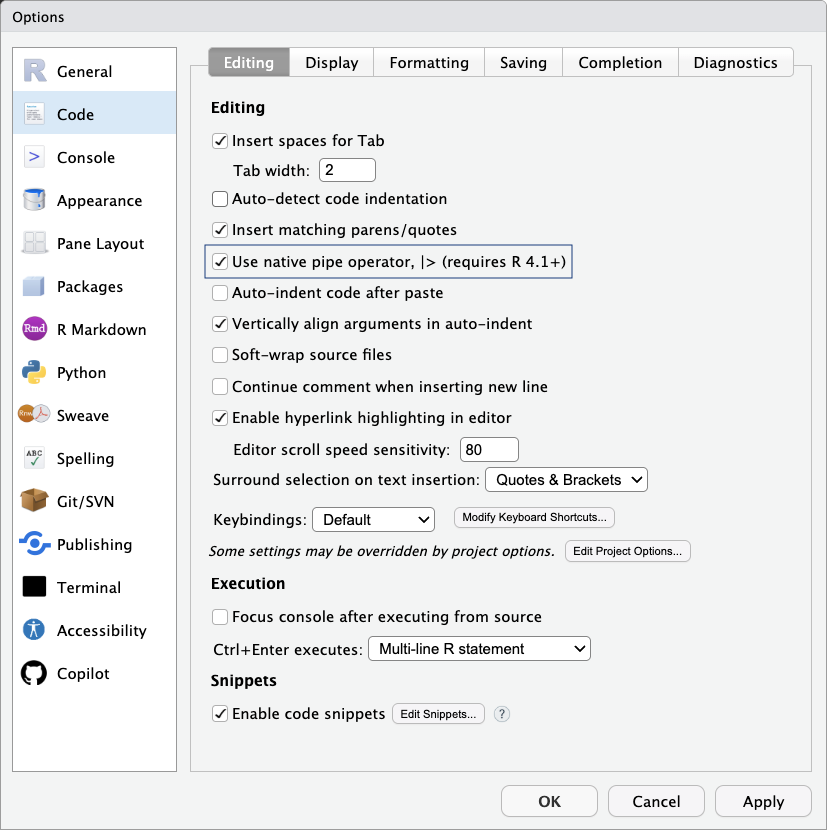Click Modify Keyboard Shortcuts button
The image size is (827, 830).
(x=534, y=518)
